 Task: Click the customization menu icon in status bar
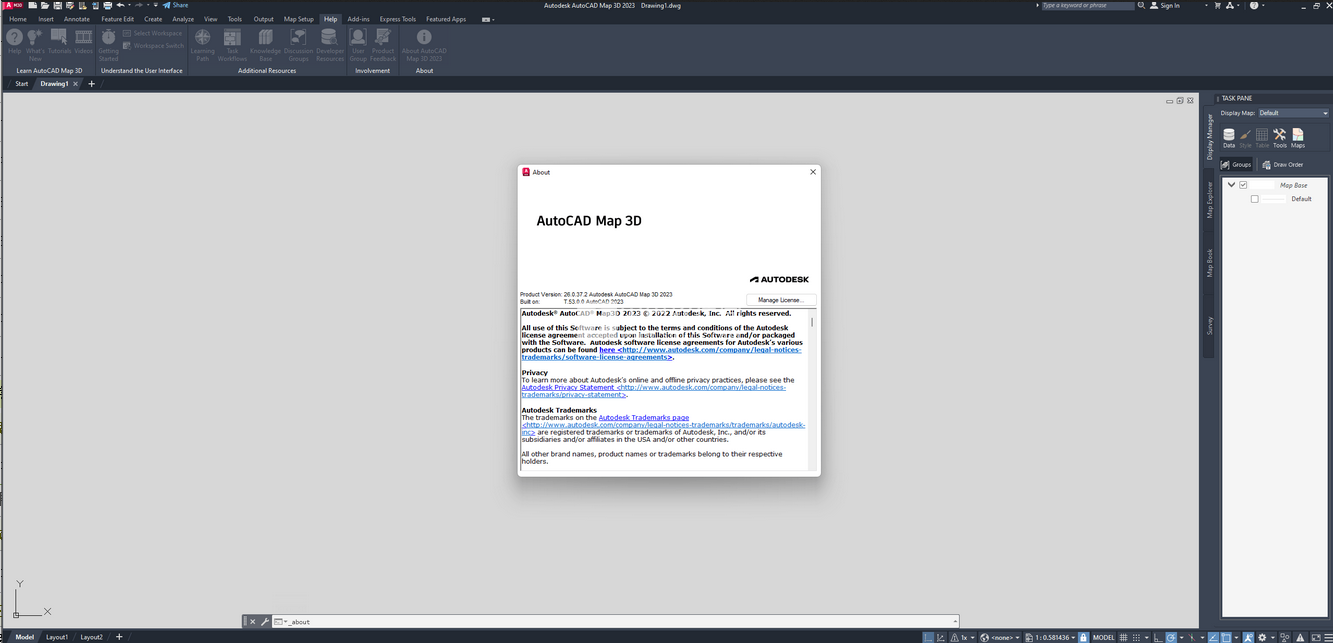(1327, 637)
